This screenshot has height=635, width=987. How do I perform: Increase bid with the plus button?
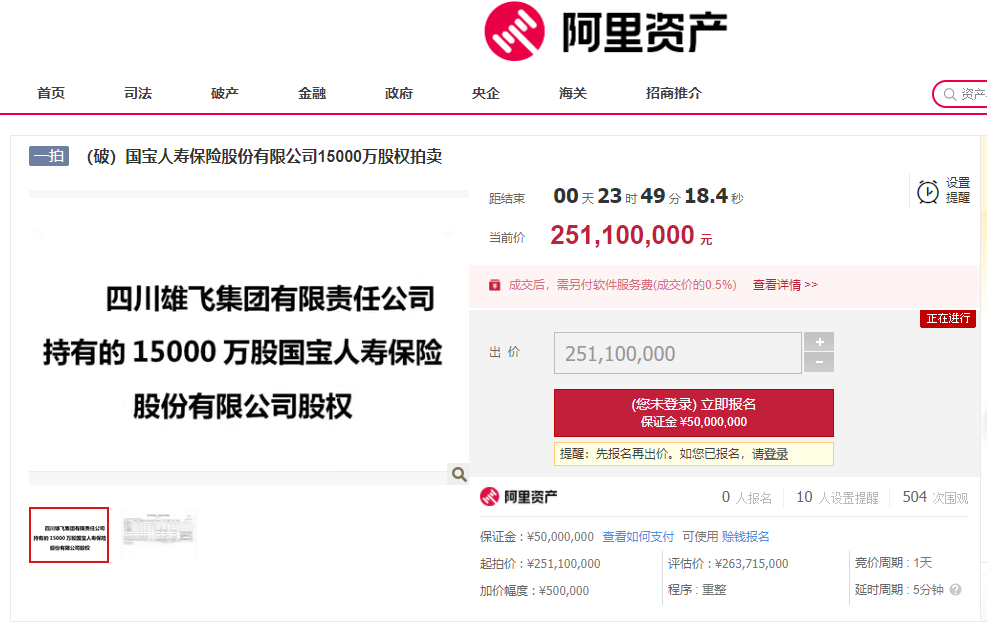(819, 342)
